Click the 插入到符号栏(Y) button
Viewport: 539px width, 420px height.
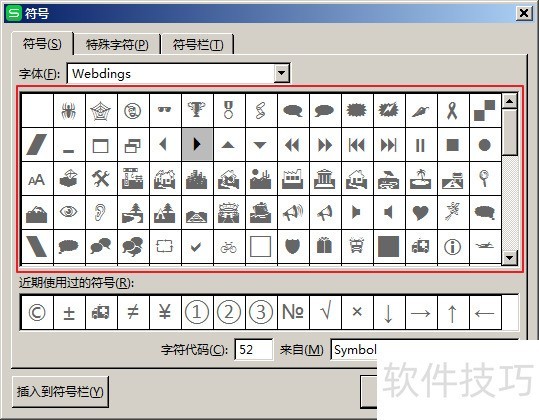point(60,391)
